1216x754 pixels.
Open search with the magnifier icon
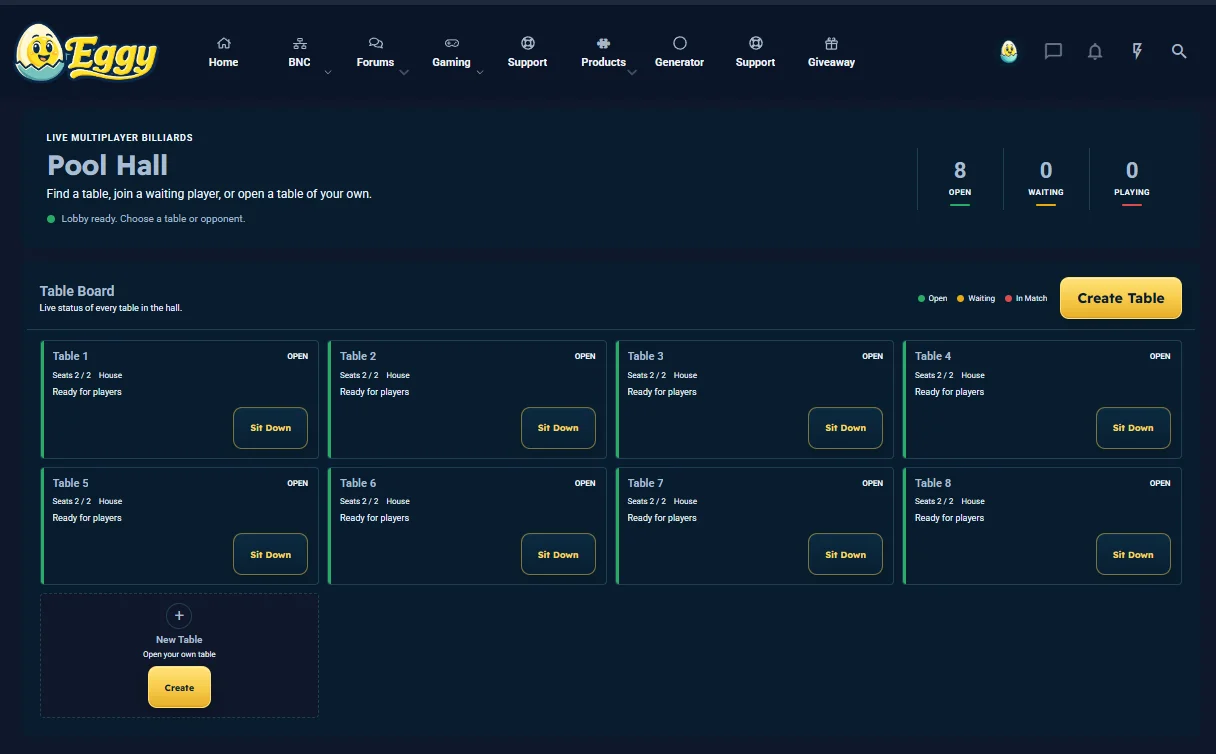point(1179,51)
